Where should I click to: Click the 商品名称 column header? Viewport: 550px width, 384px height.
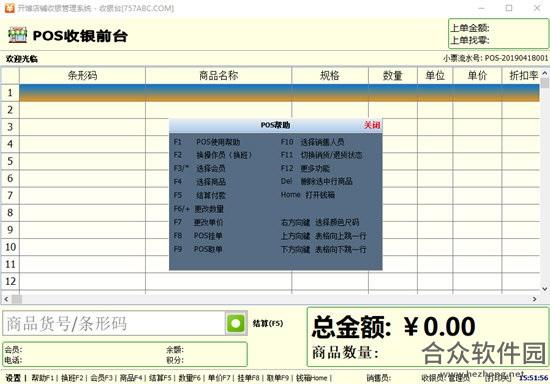(x=219, y=75)
